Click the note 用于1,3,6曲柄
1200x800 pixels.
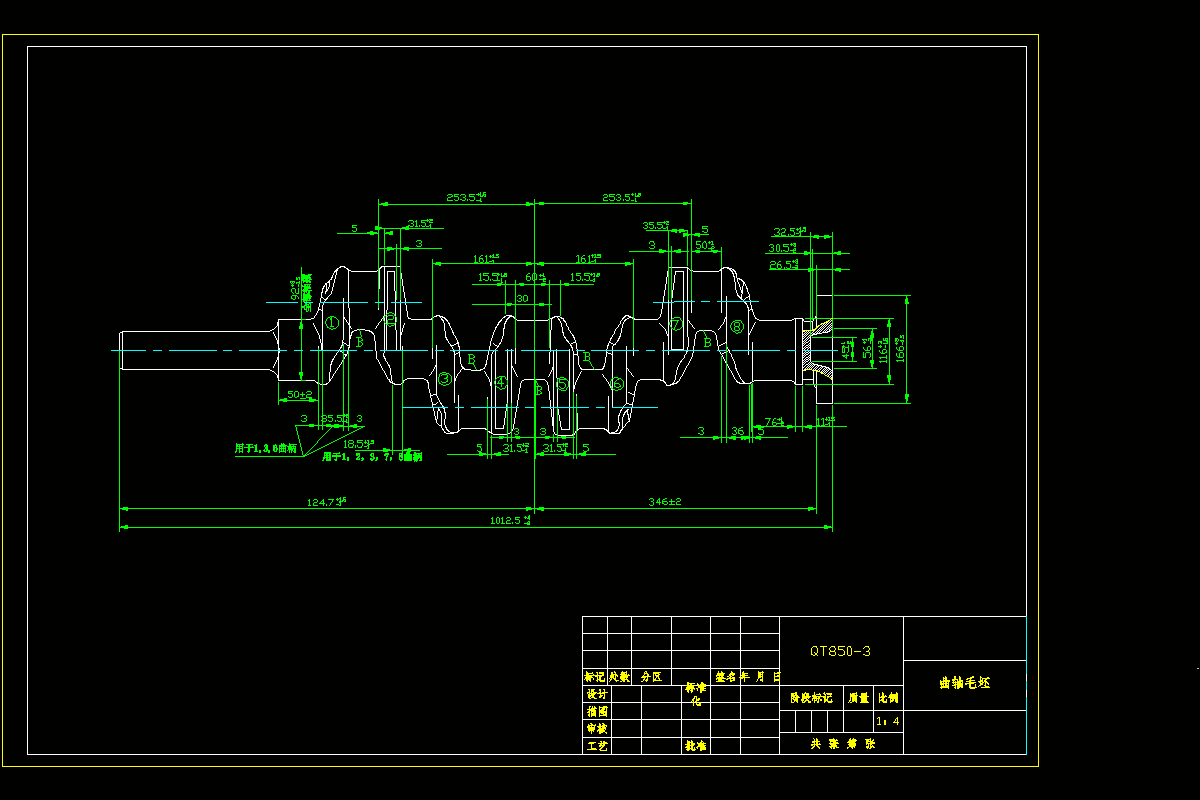coord(266,448)
